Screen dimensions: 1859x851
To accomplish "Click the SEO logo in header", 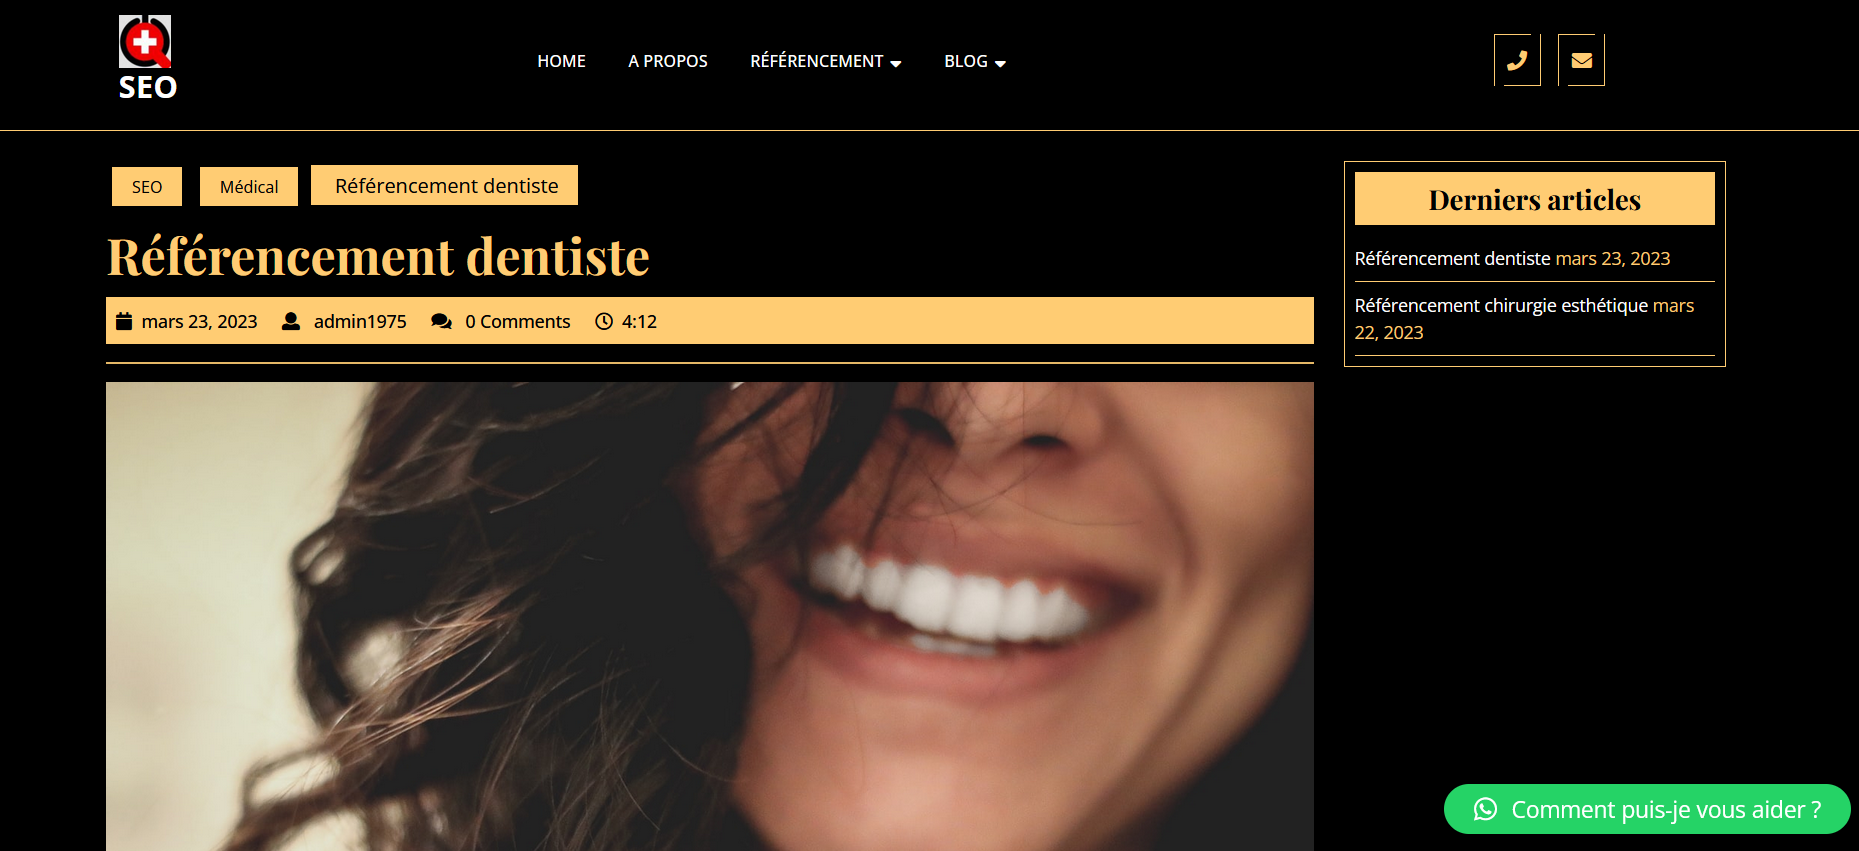I will (148, 58).
